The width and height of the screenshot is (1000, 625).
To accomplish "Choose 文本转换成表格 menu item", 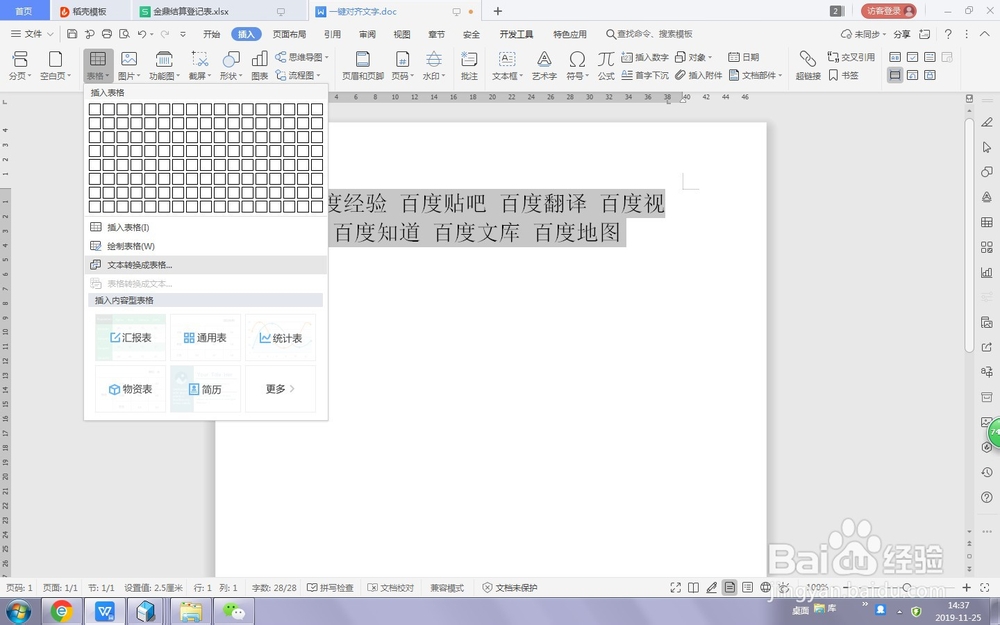I will click(205, 265).
